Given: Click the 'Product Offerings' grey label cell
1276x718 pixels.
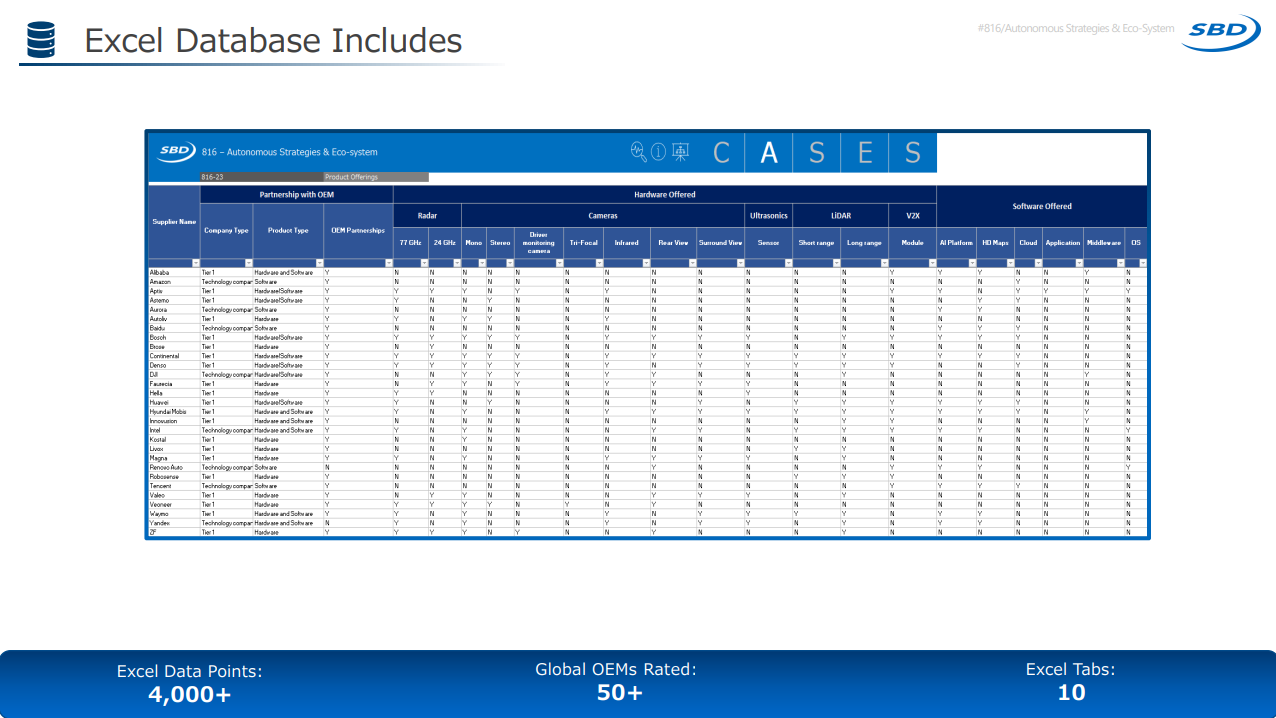Looking at the screenshot, I should 376,177.
